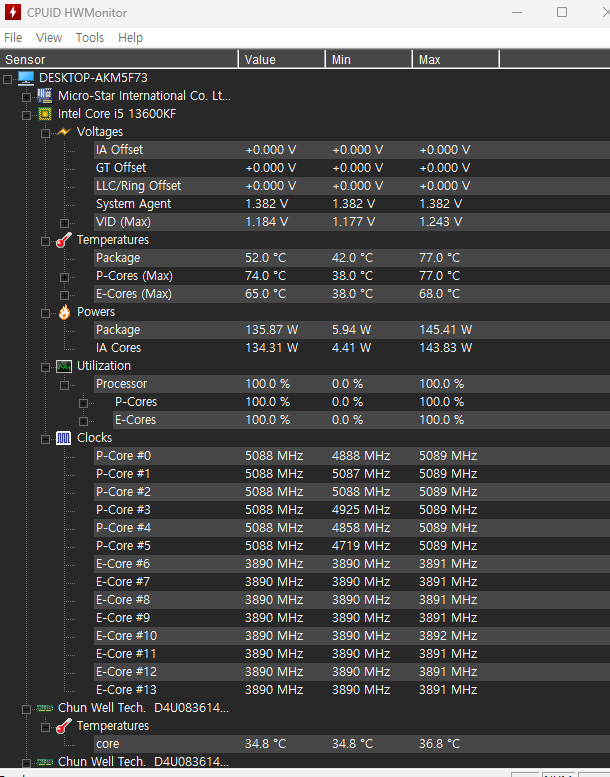This screenshot has height=777, width=610.
Task: Select the System Agent row
Action: [x=352, y=204]
